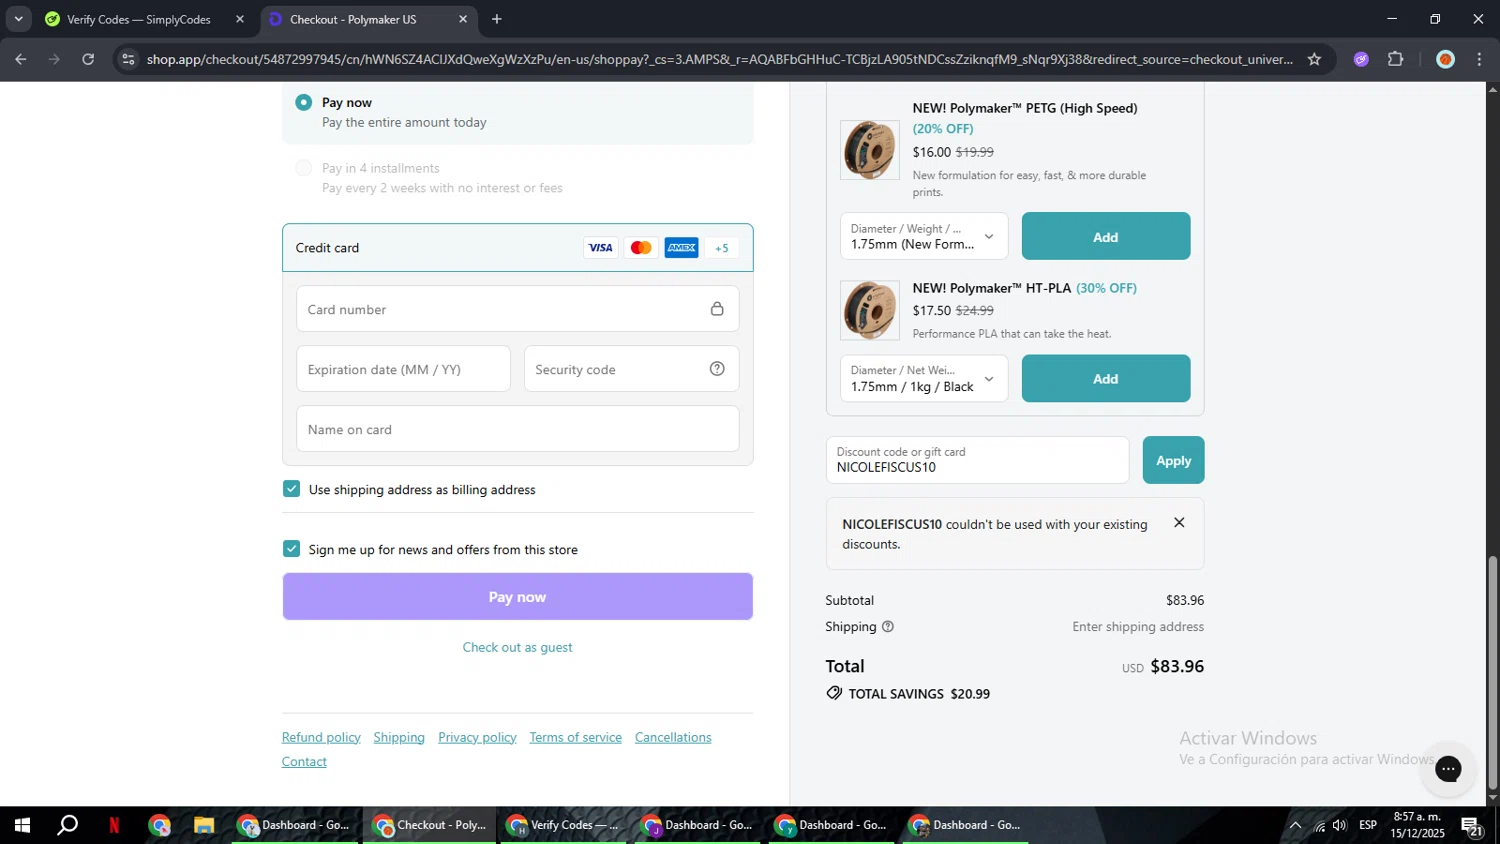Open the Privacy policy link
1500x844 pixels.
click(477, 737)
